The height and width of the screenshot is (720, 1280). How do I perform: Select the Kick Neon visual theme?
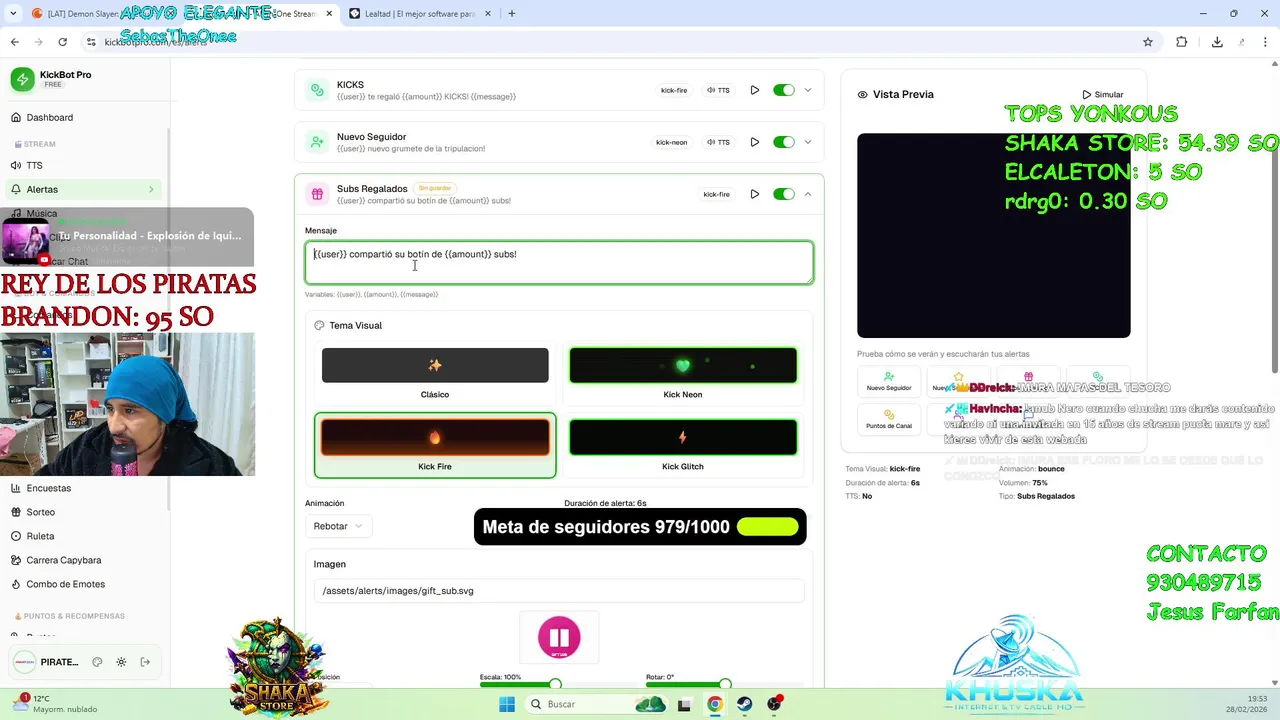click(x=683, y=373)
